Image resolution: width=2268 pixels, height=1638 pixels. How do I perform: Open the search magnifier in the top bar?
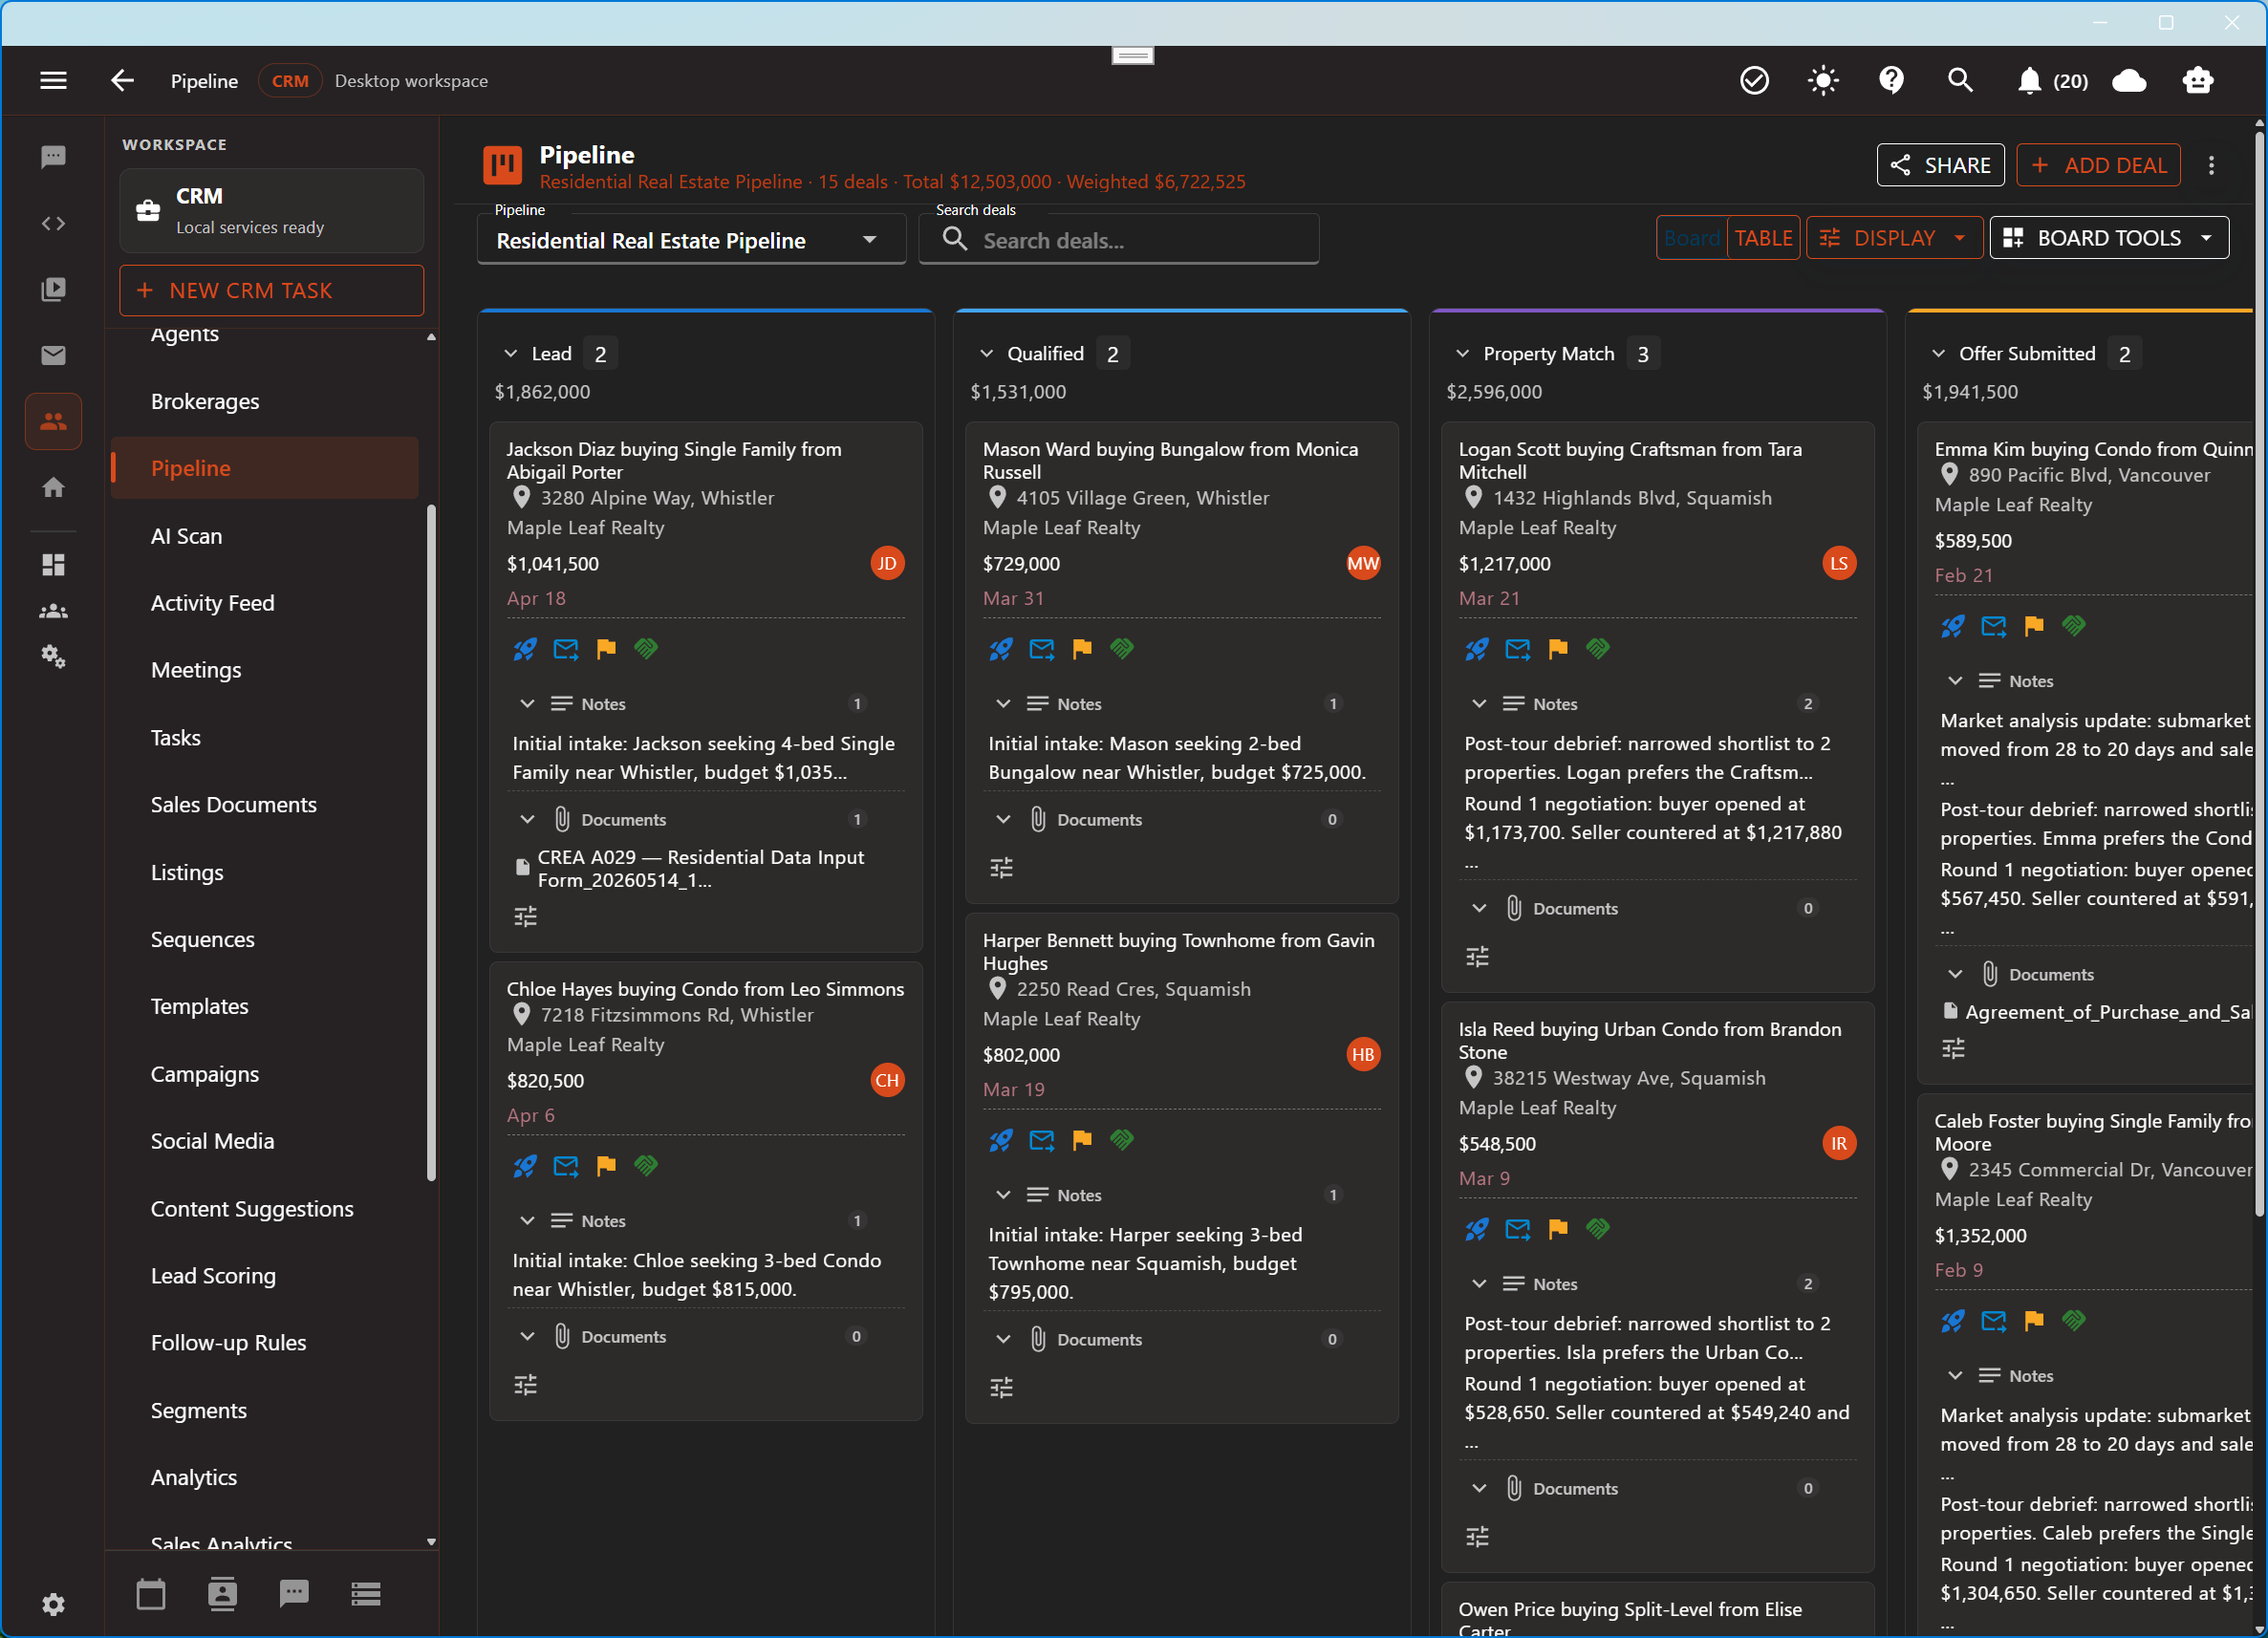(x=1960, y=81)
